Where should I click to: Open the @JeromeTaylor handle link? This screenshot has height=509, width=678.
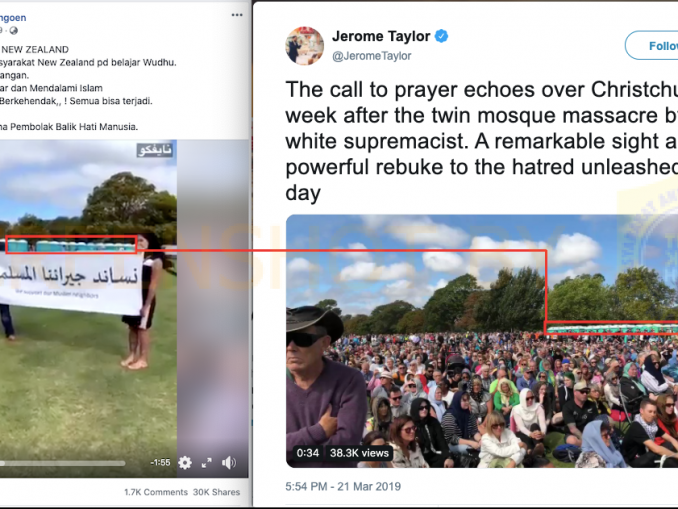[x=371, y=56]
